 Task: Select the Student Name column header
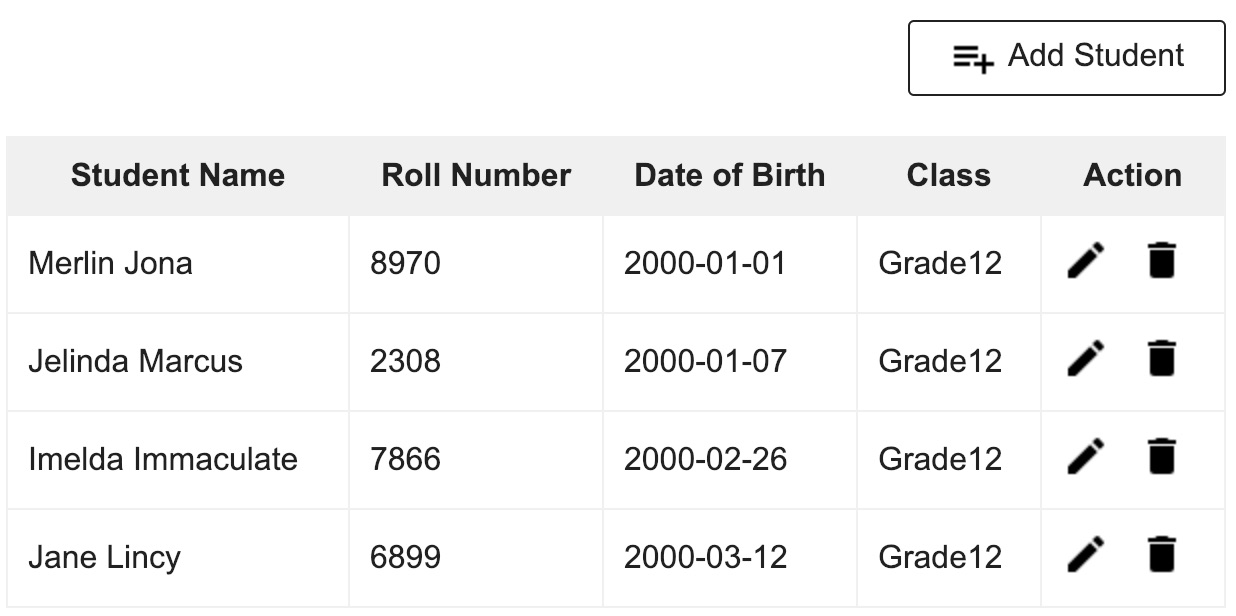tap(178, 176)
